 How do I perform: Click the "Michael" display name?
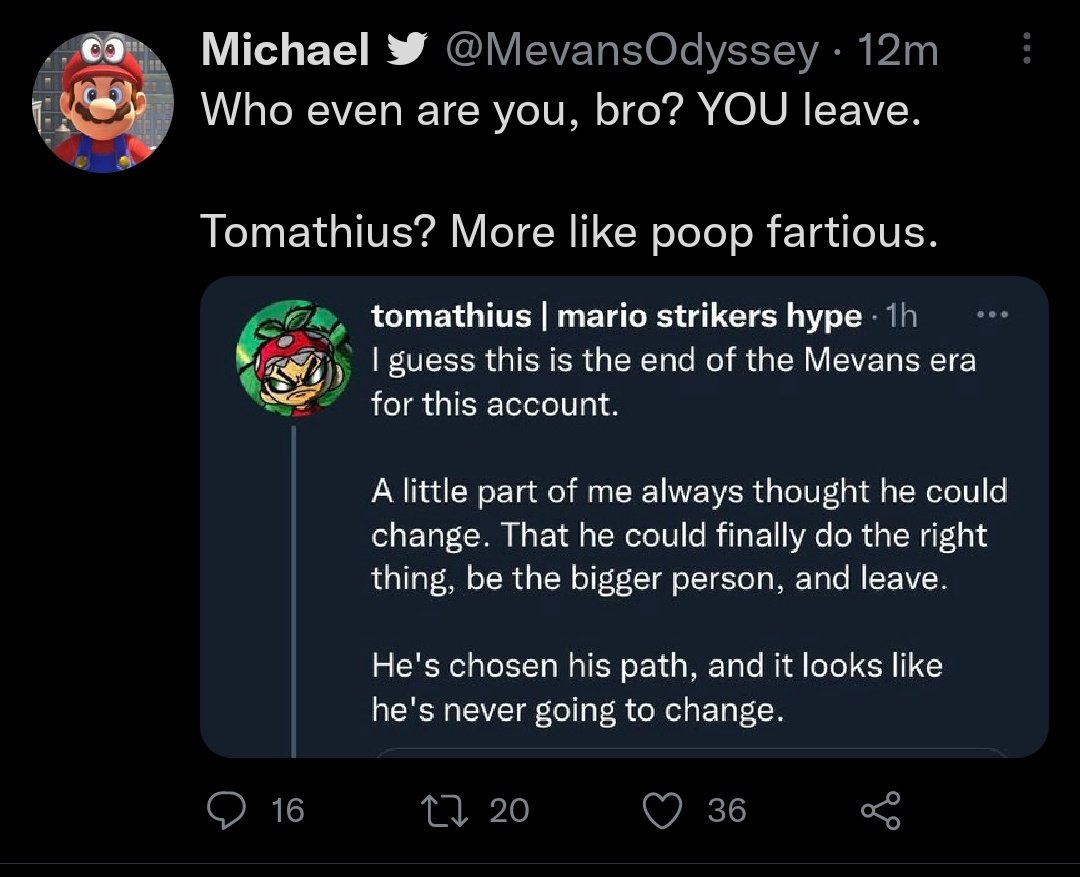(x=285, y=51)
